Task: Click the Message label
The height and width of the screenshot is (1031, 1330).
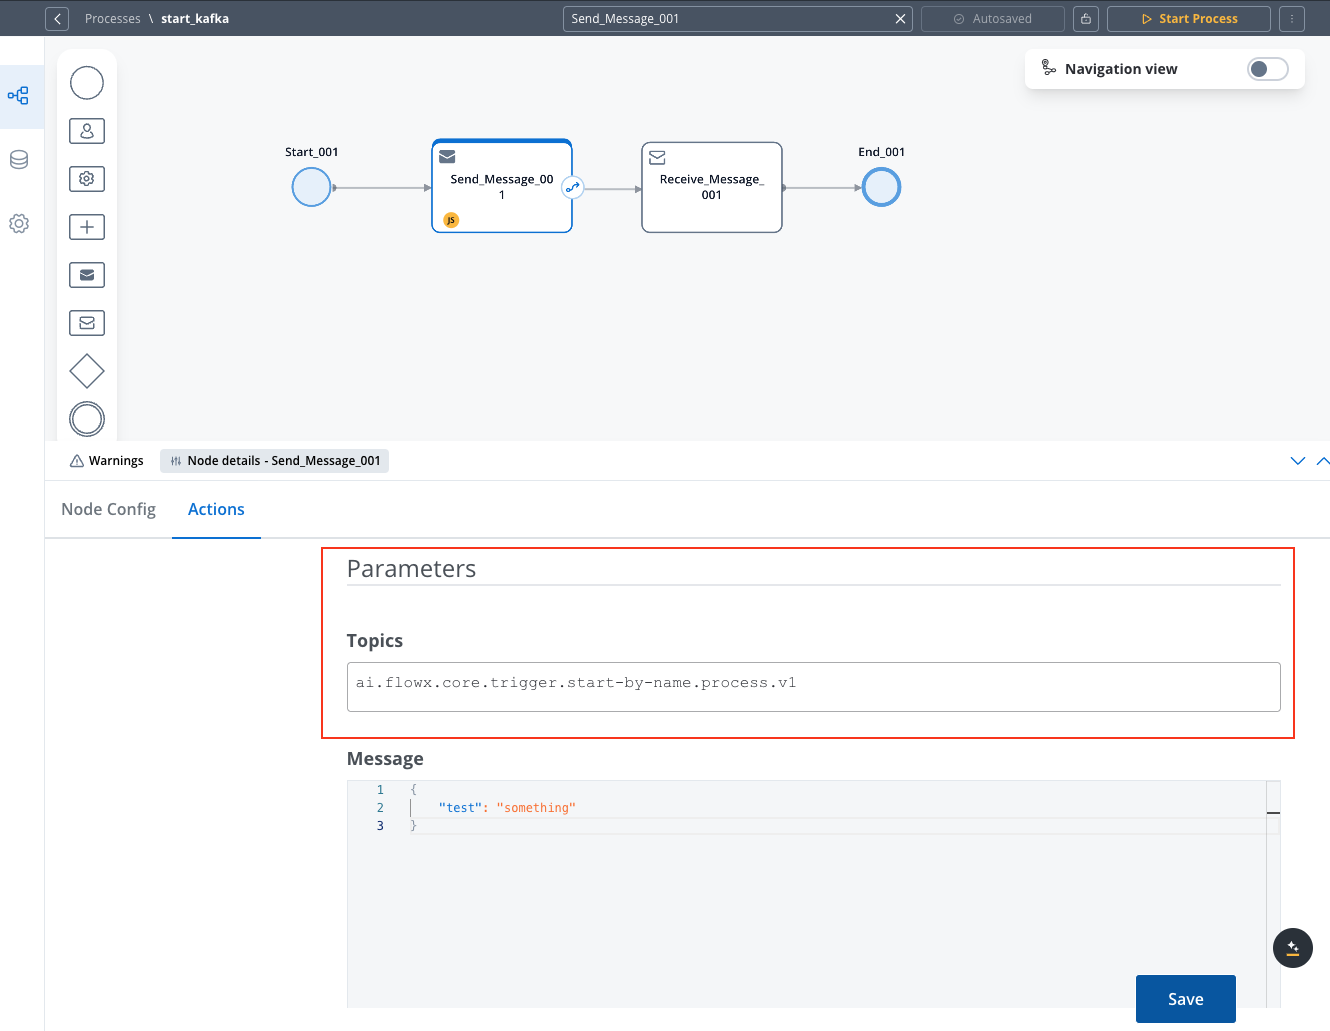Action: pos(385,759)
